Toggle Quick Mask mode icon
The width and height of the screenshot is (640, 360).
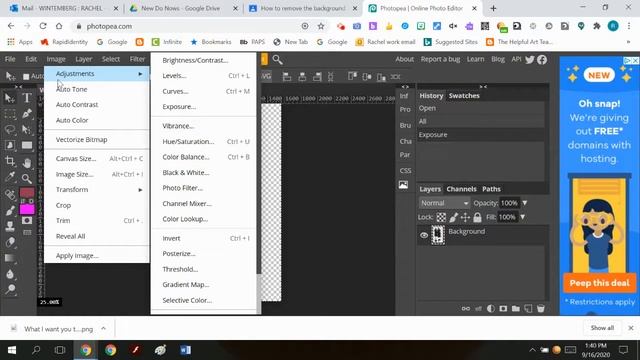coord(27,220)
